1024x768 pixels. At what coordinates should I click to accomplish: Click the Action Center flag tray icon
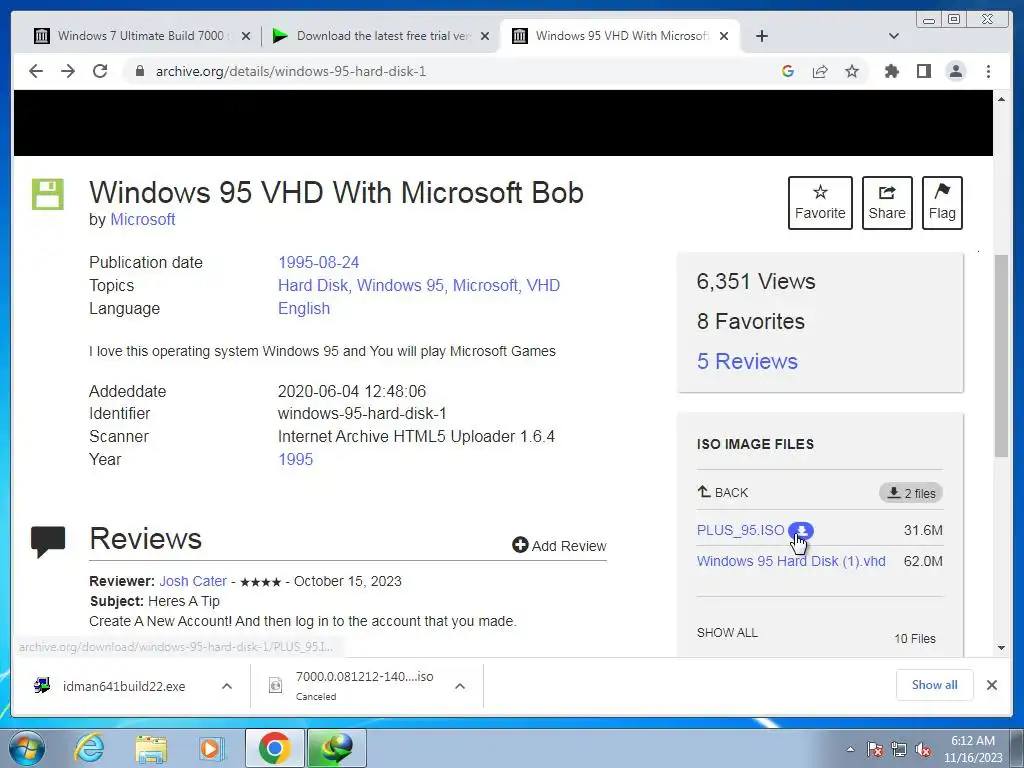(875, 749)
